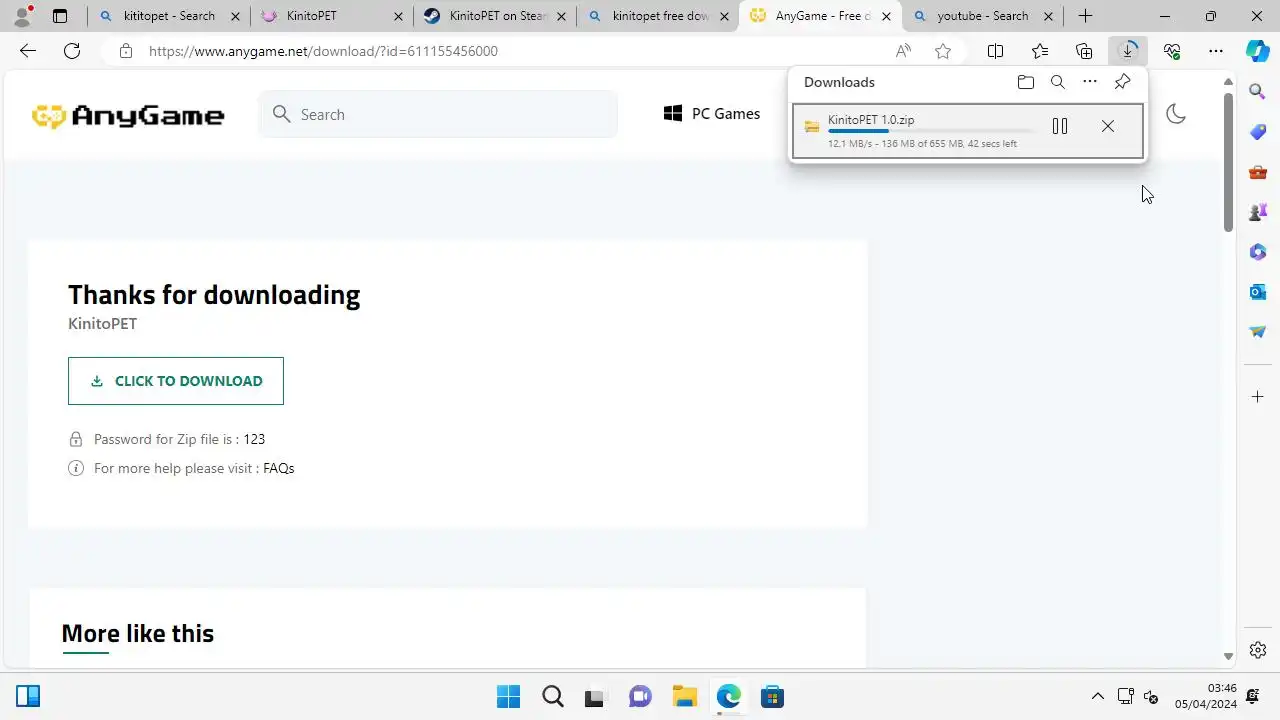Open sidebar settings gear
1280x720 pixels.
point(1258,650)
